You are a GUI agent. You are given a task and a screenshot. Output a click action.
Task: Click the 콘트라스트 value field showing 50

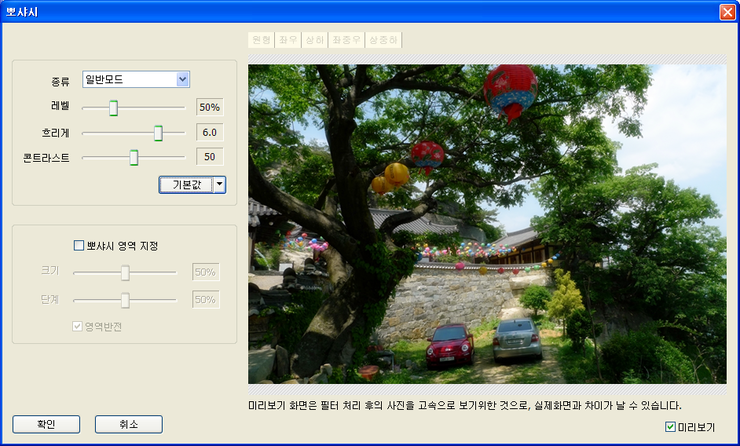(208, 157)
